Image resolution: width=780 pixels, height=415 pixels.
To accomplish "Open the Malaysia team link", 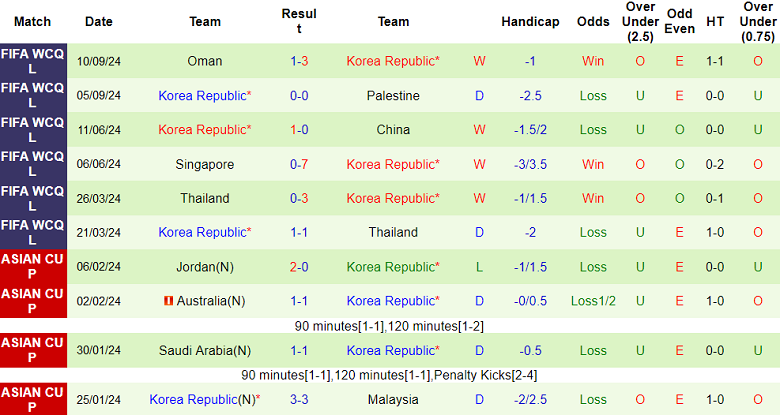I will pyautogui.click(x=393, y=400).
